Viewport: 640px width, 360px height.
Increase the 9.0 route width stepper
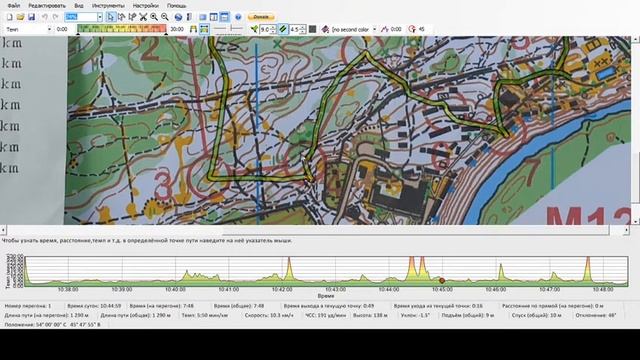pyautogui.click(x=273, y=27)
